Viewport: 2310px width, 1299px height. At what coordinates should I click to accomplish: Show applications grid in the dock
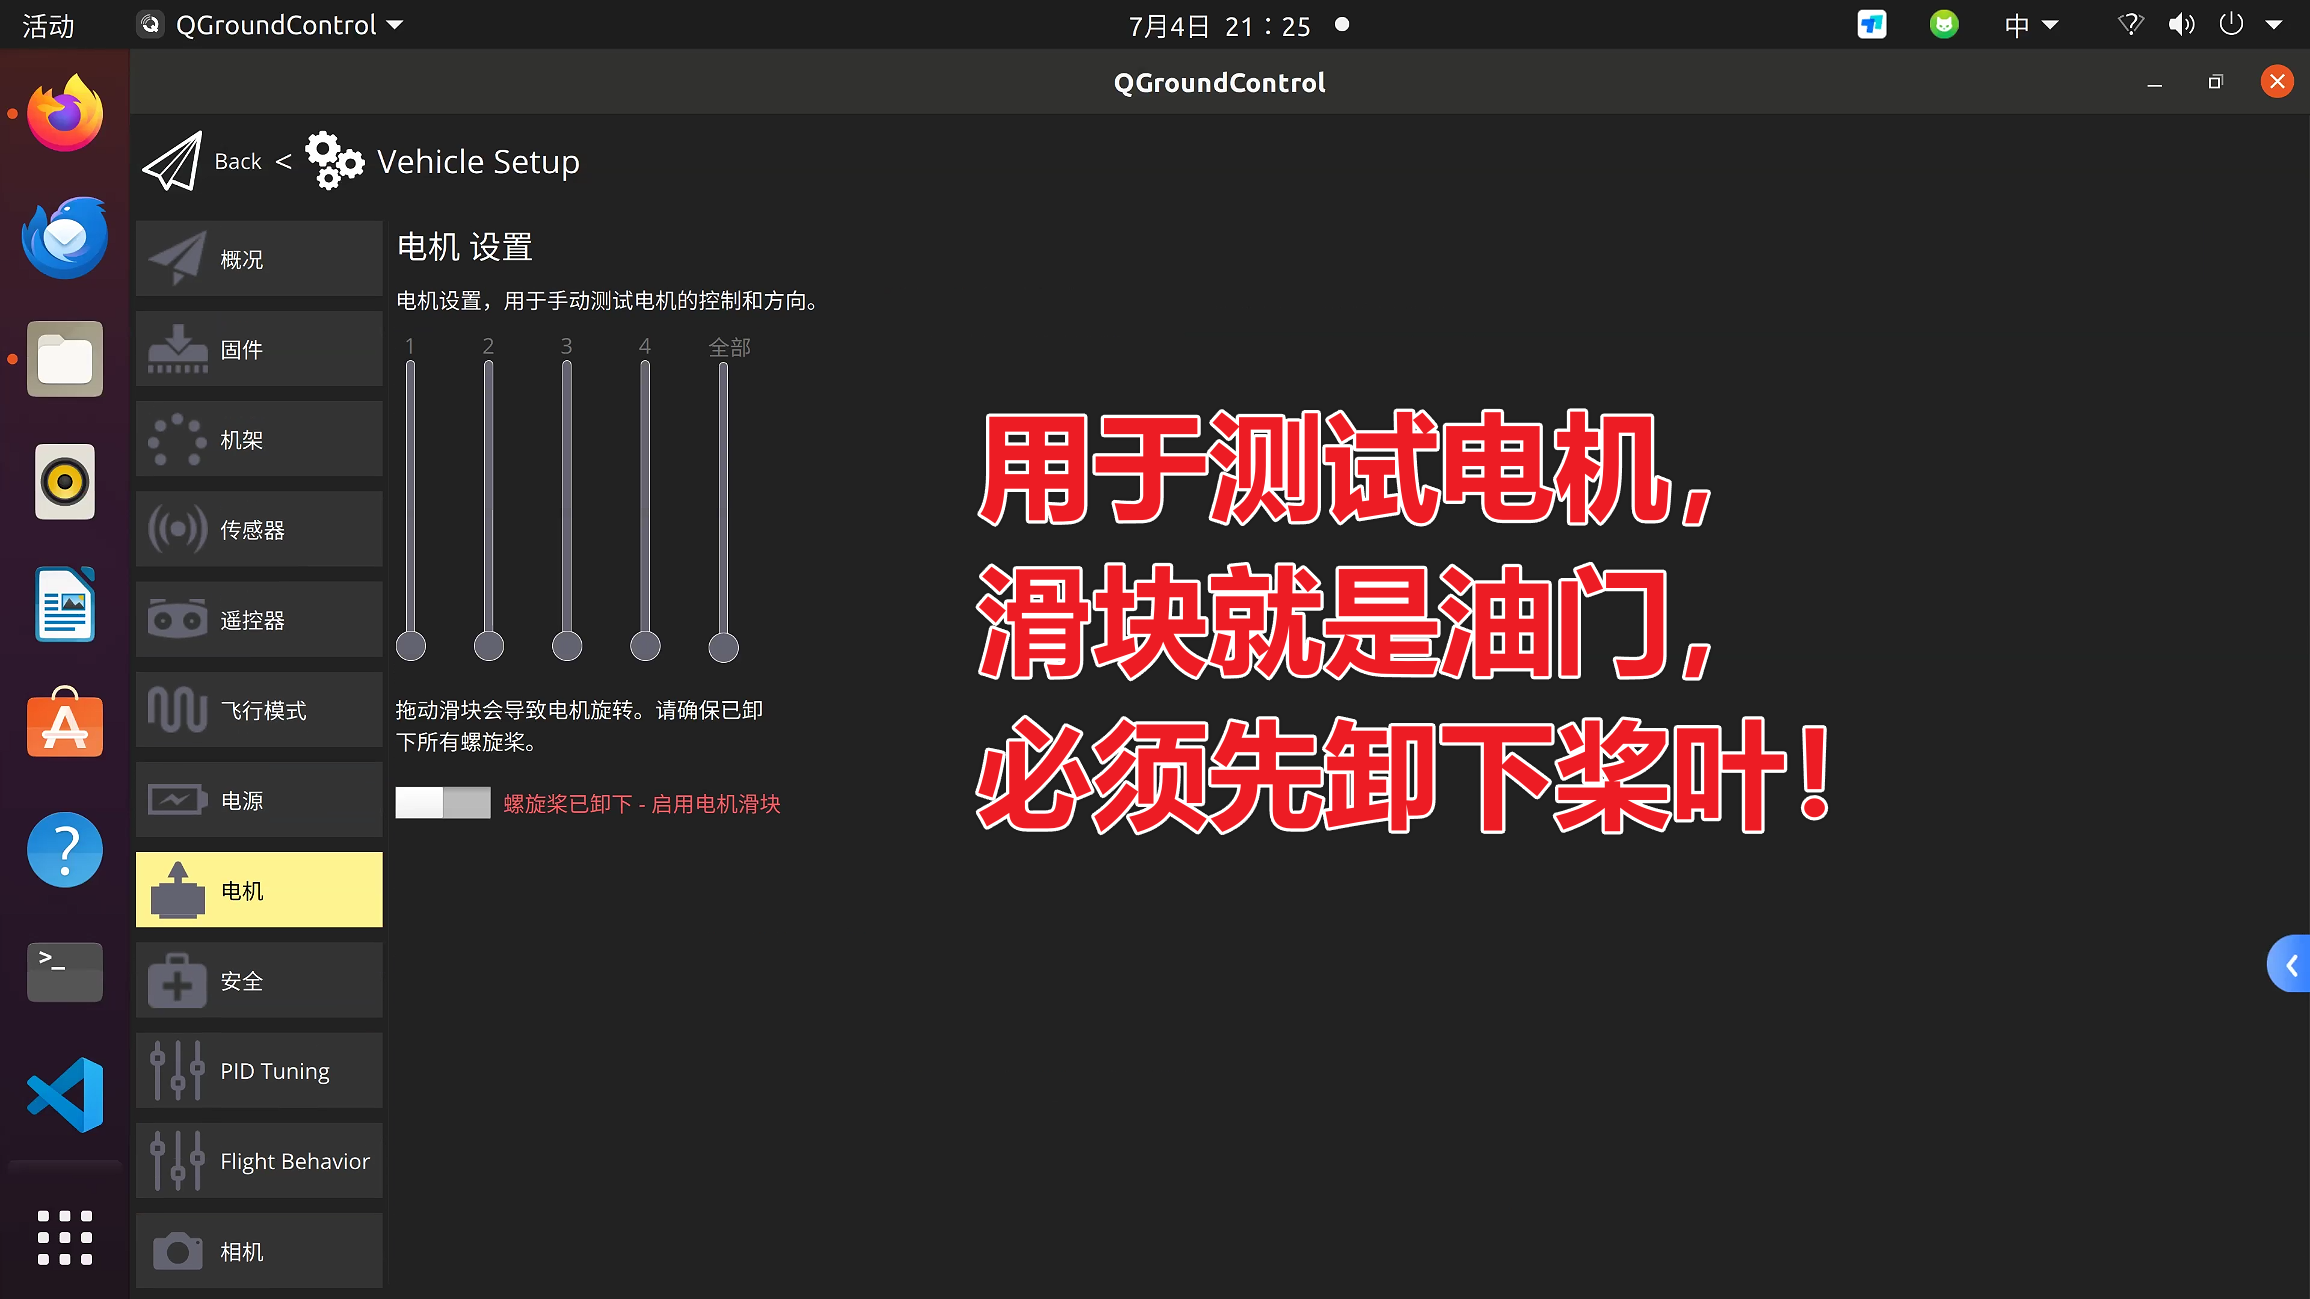65,1238
